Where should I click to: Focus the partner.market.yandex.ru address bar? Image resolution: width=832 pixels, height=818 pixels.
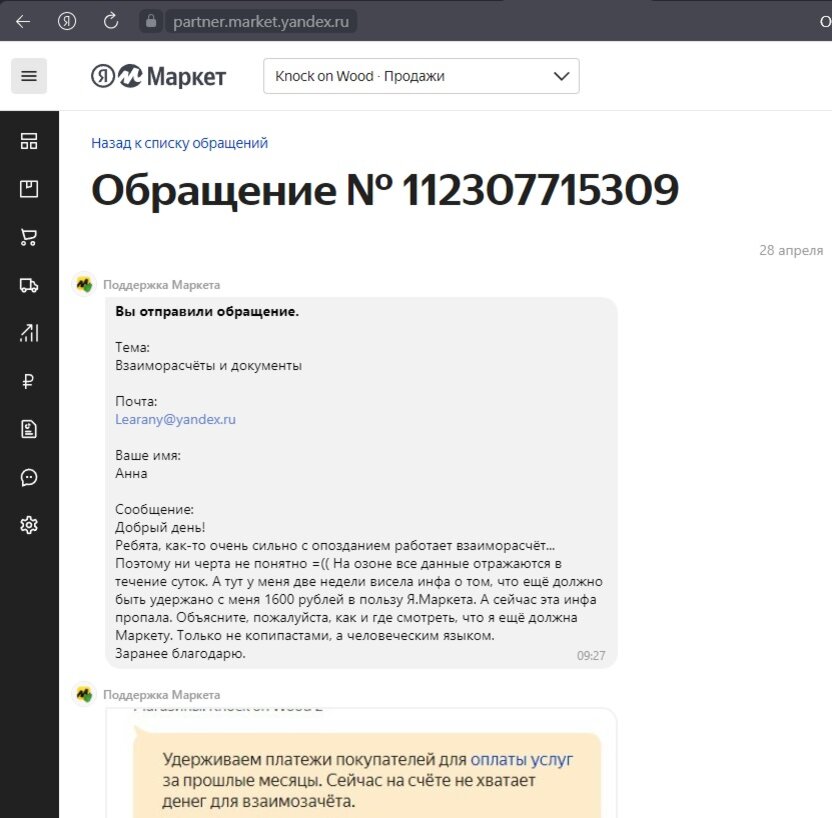[261, 22]
